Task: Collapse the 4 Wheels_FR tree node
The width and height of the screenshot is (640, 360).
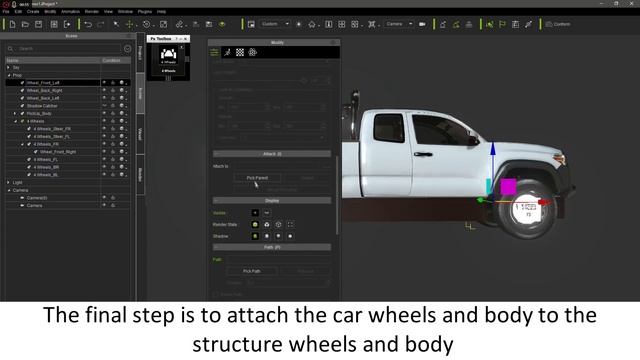Action: [x=22, y=144]
